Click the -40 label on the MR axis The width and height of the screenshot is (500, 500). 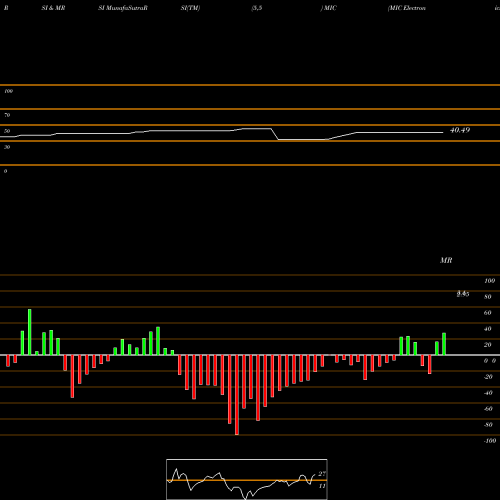coord(488,393)
